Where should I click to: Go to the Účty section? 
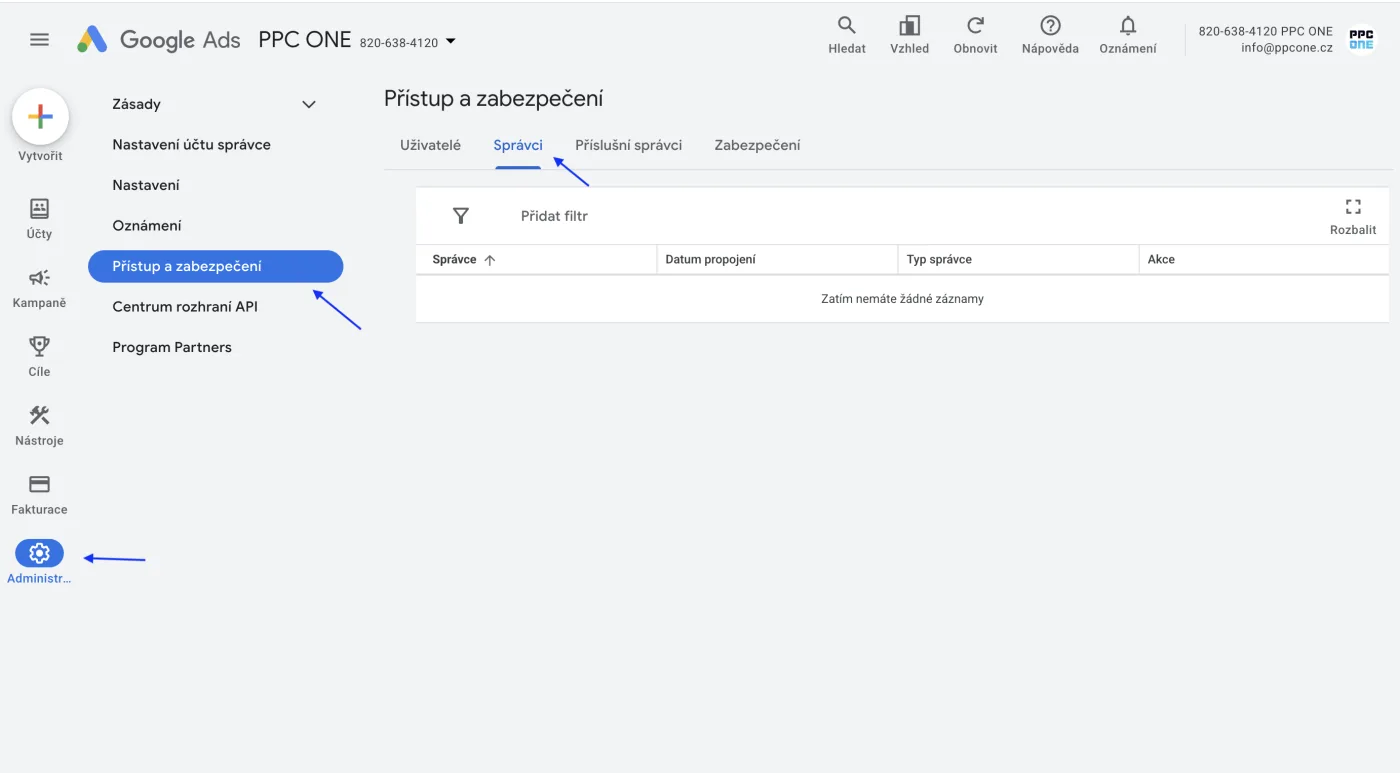39,219
